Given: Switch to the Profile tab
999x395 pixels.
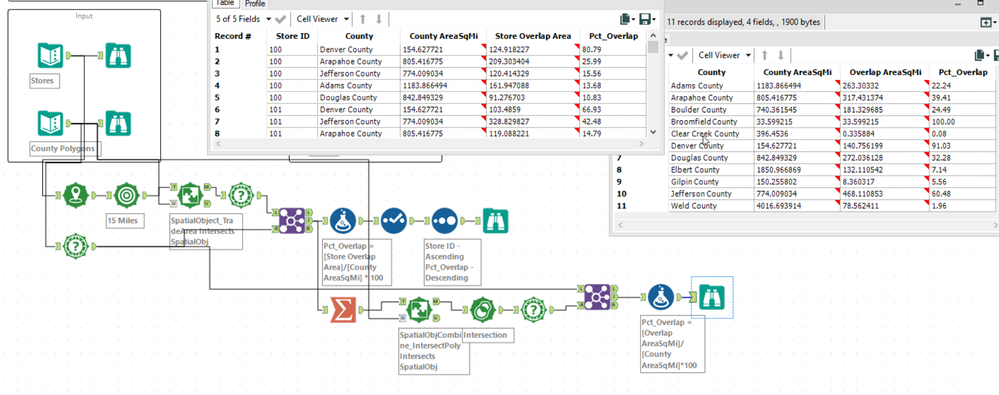Looking at the screenshot, I should point(255,4).
